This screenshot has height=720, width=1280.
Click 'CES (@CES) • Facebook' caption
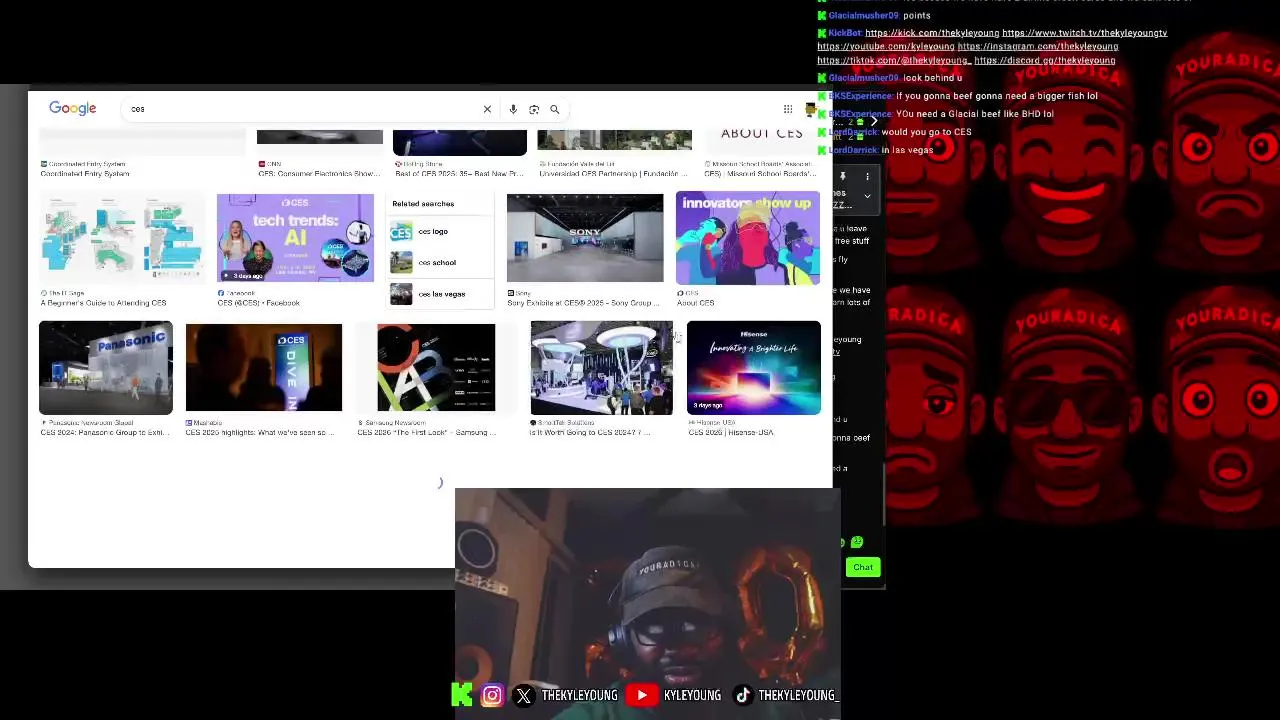259,303
